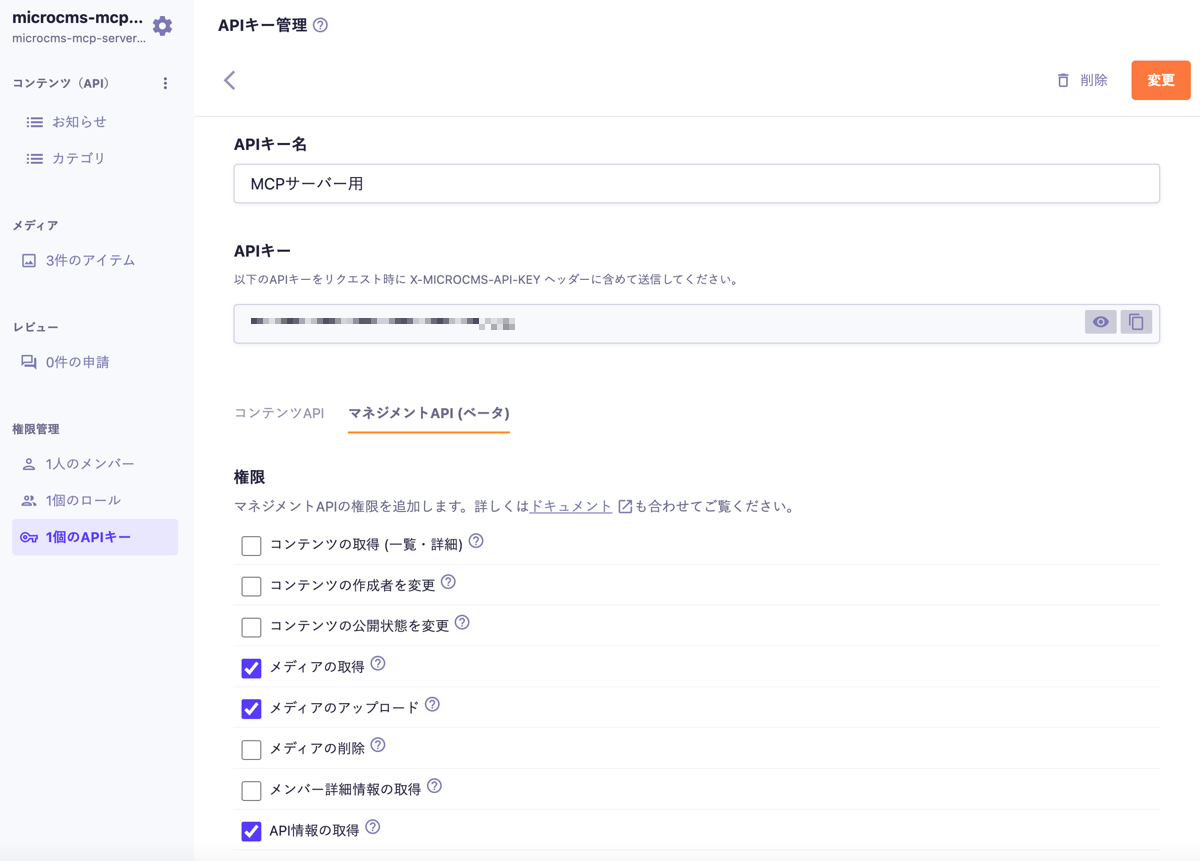
Task: Open the ドキュメント link
Action: [x=571, y=506]
